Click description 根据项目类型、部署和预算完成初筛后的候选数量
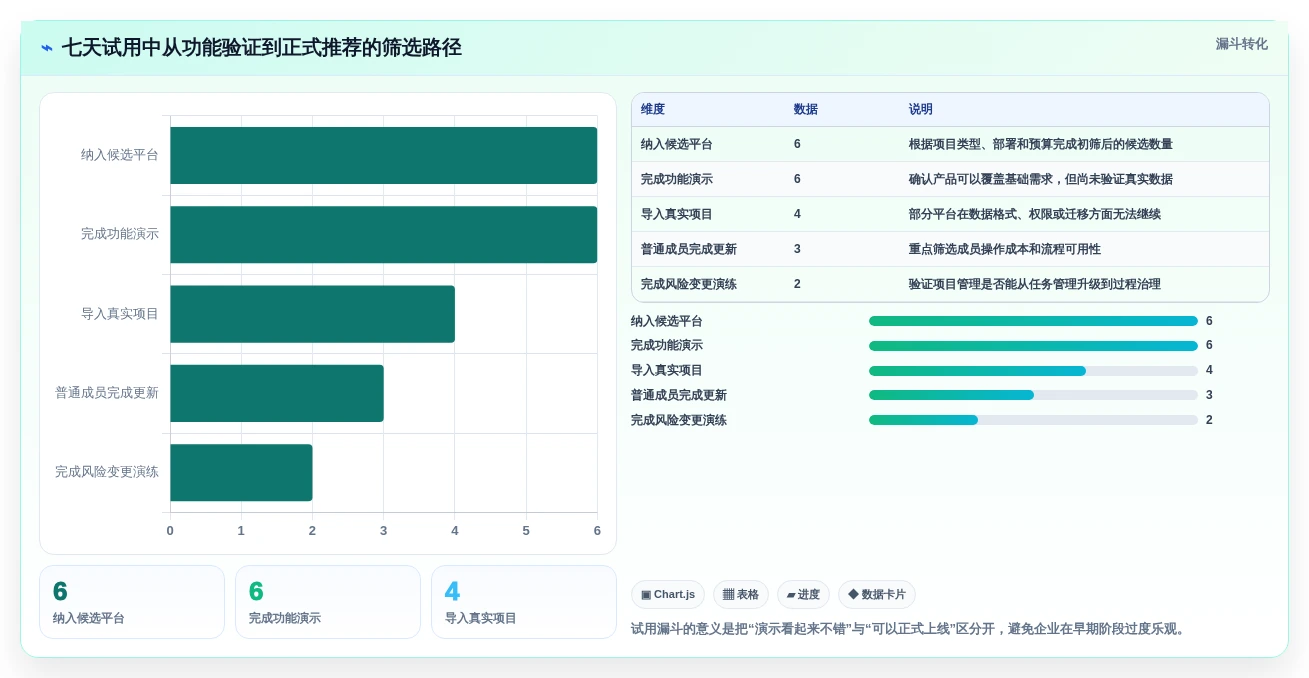Image resolution: width=1309 pixels, height=678 pixels. pyautogui.click(x=1041, y=144)
